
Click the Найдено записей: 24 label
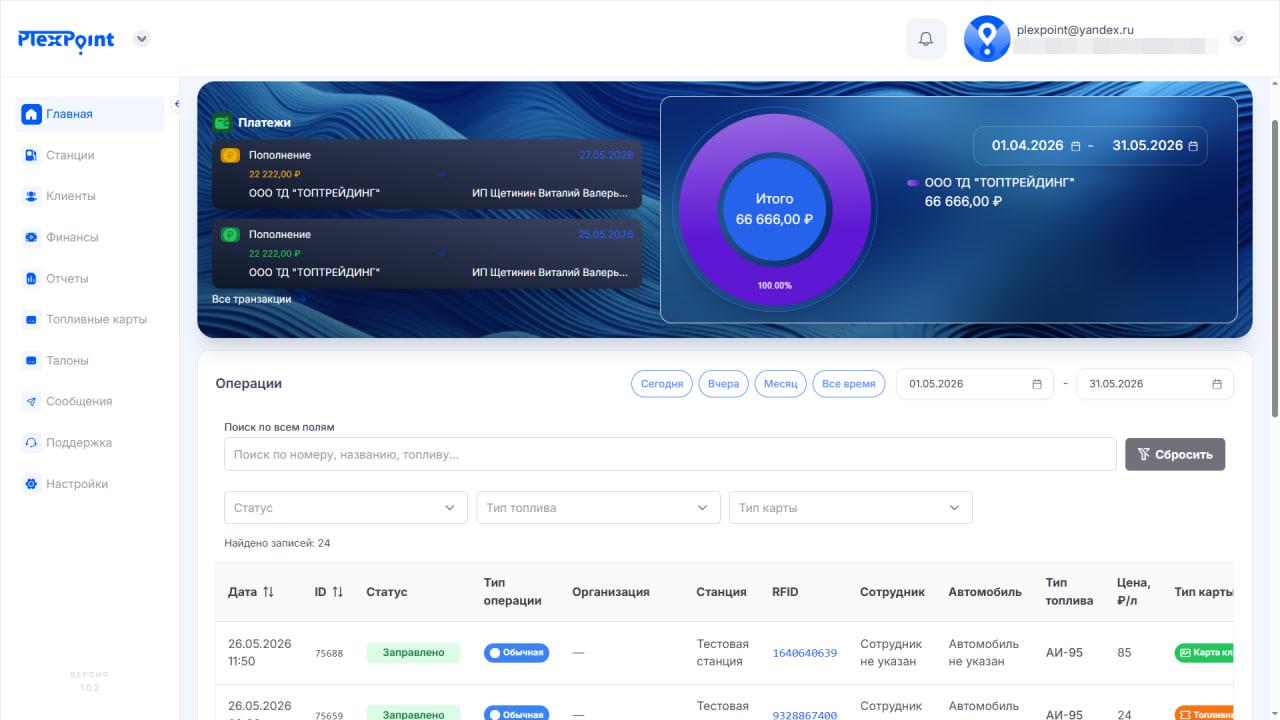277,543
